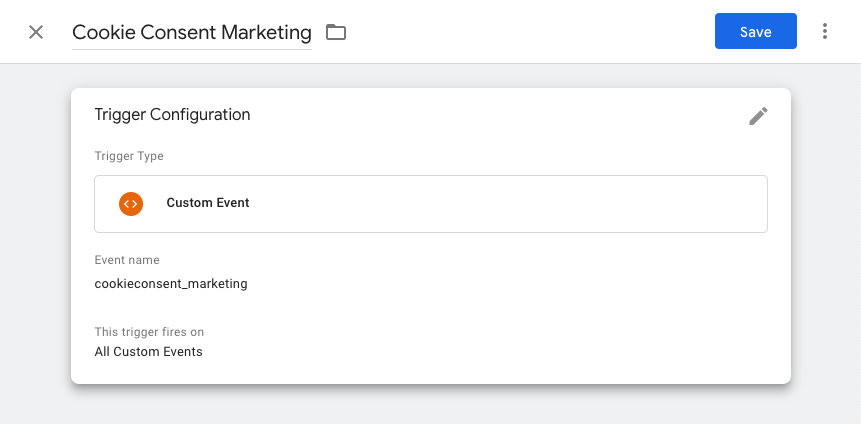Viewport: 861px width, 424px height.
Task: Open the three-dot more actions menu
Action: [825, 32]
